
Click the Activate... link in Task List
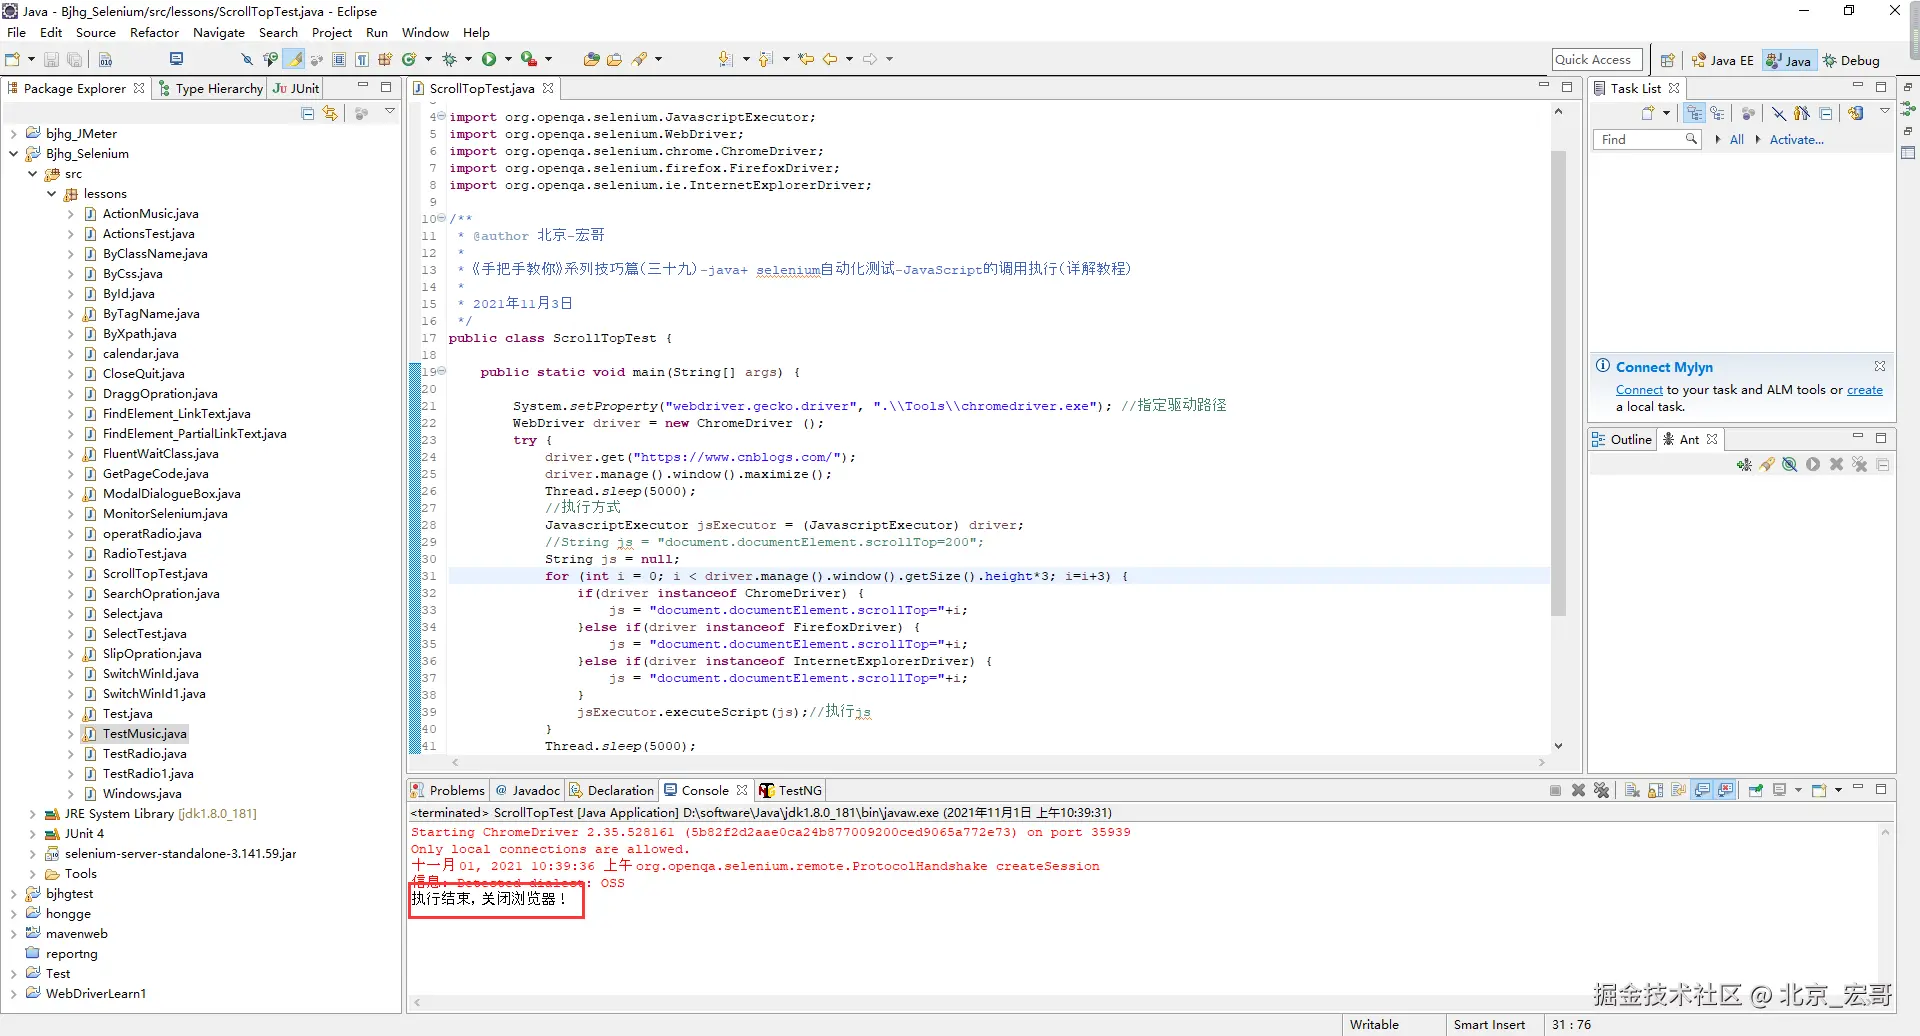[x=1797, y=140]
